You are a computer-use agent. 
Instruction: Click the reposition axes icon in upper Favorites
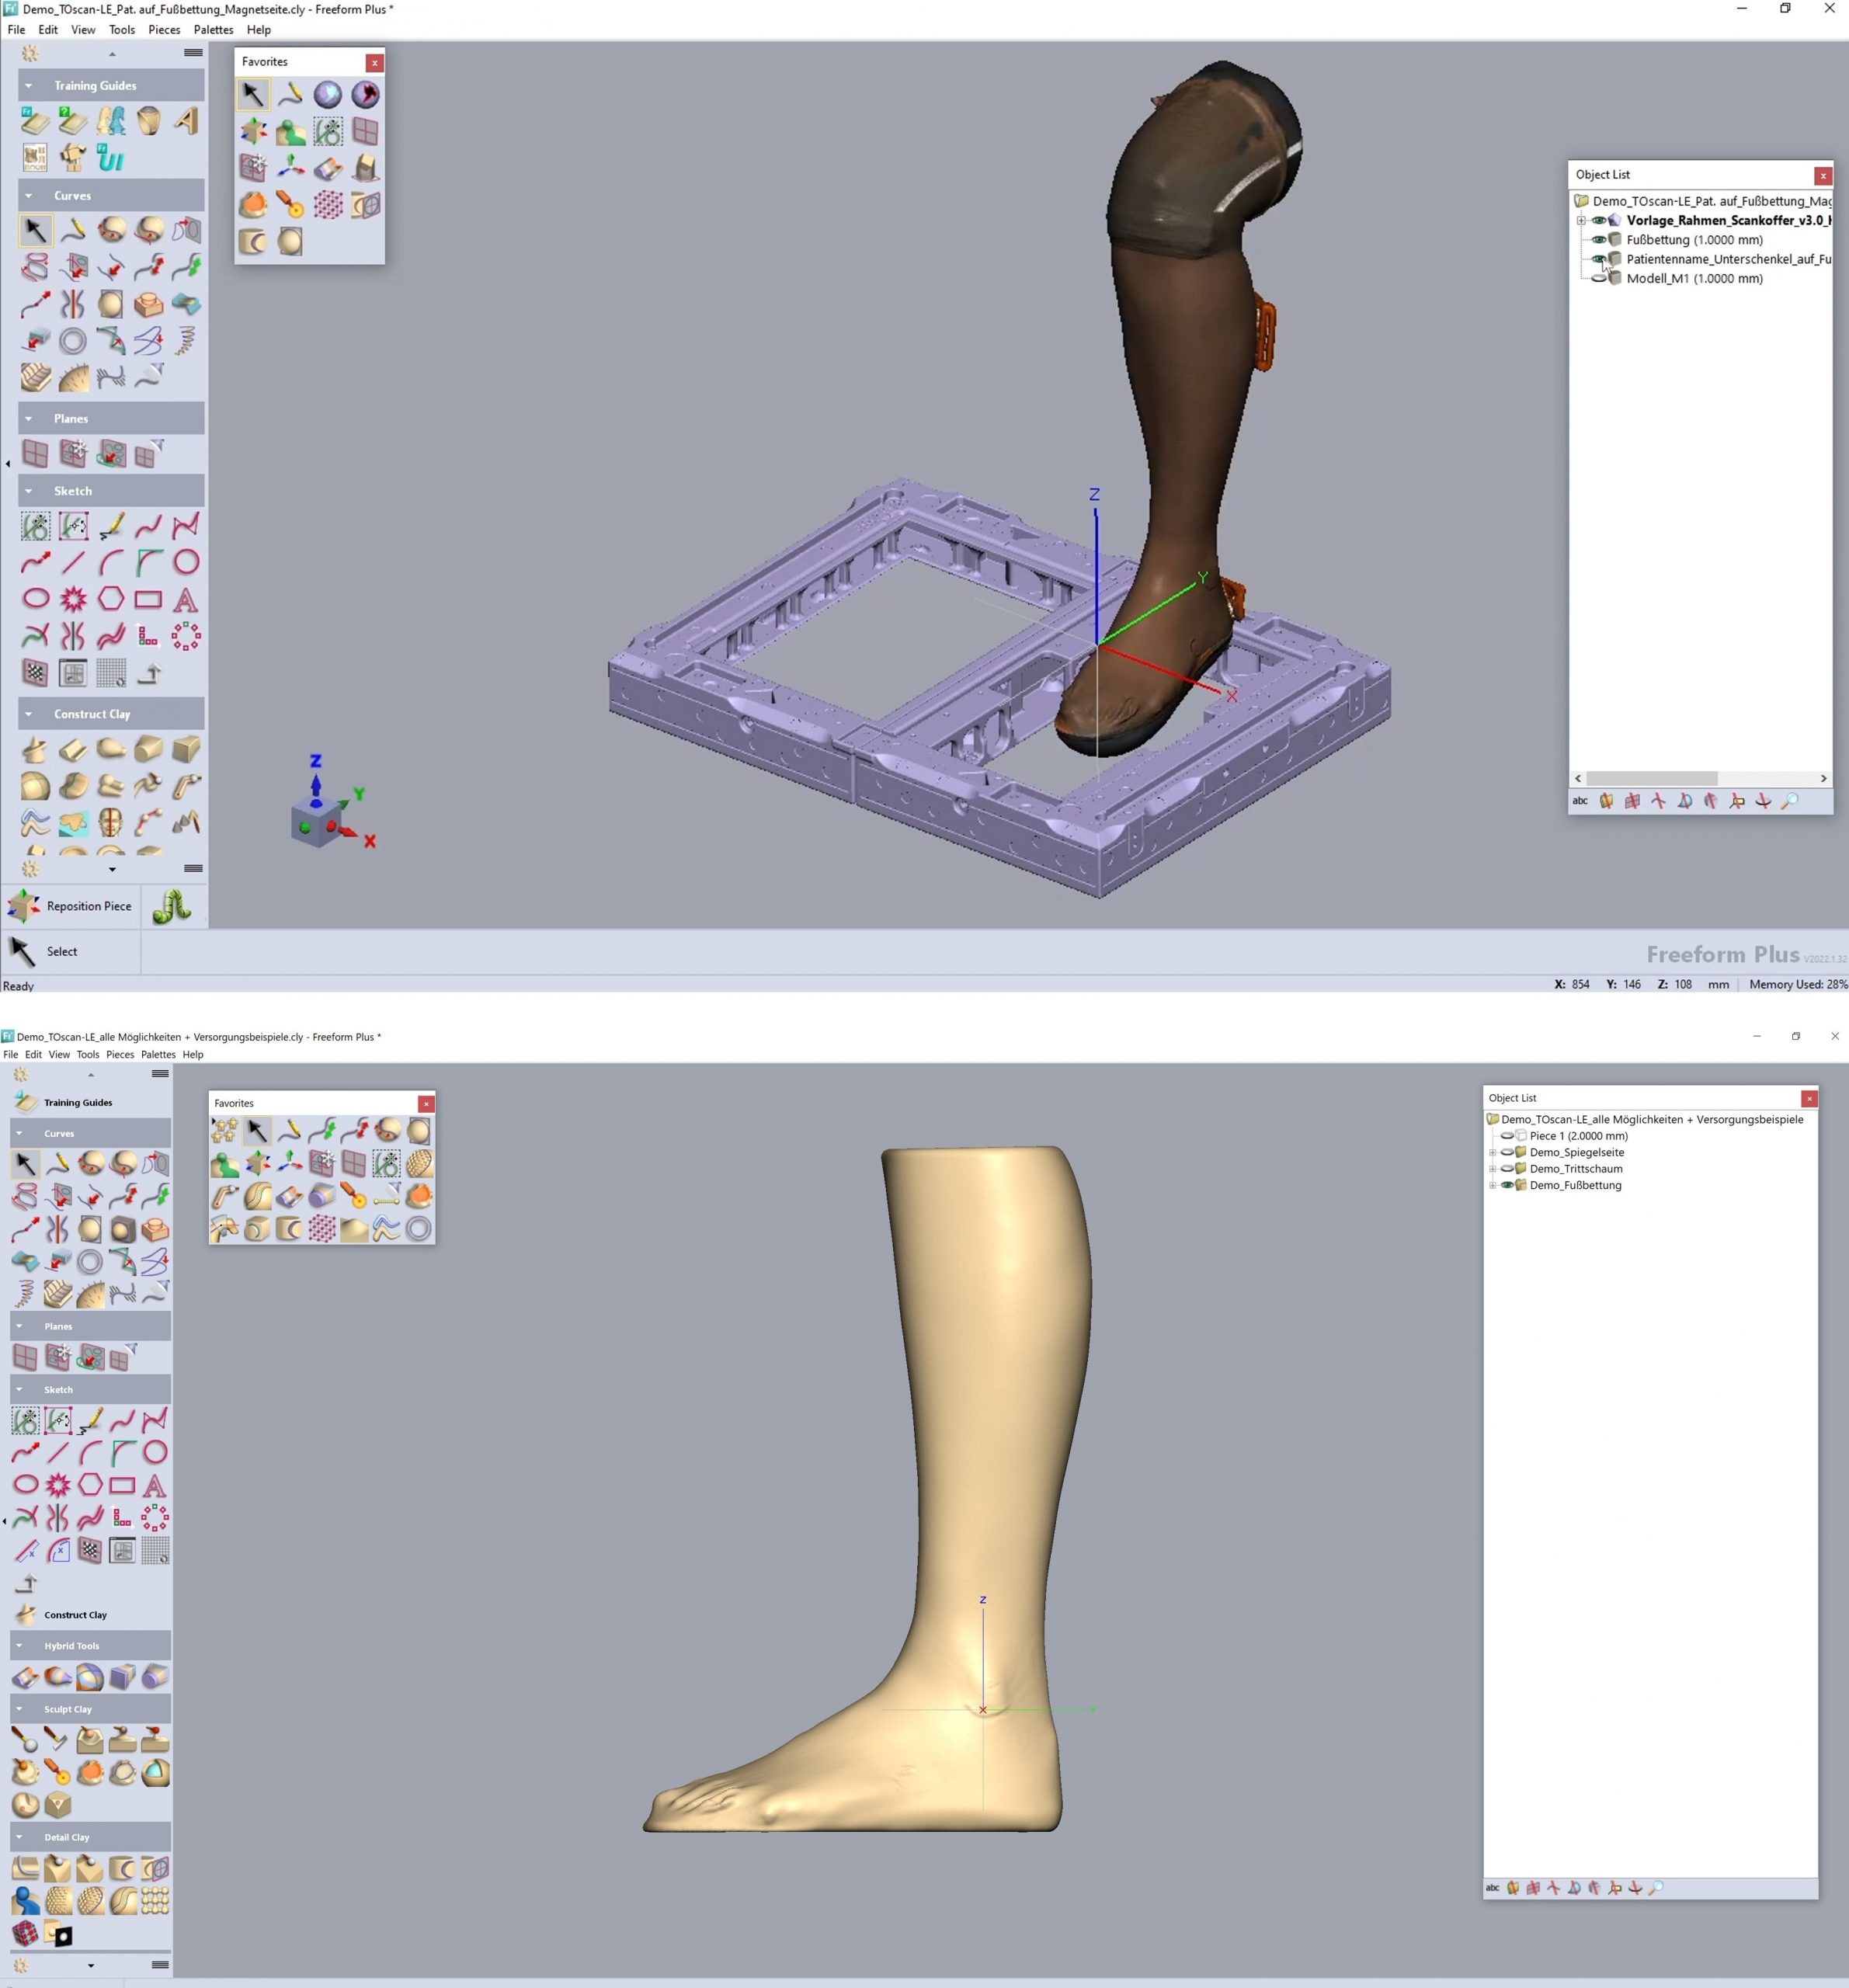pyautogui.click(x=291, y=168)
